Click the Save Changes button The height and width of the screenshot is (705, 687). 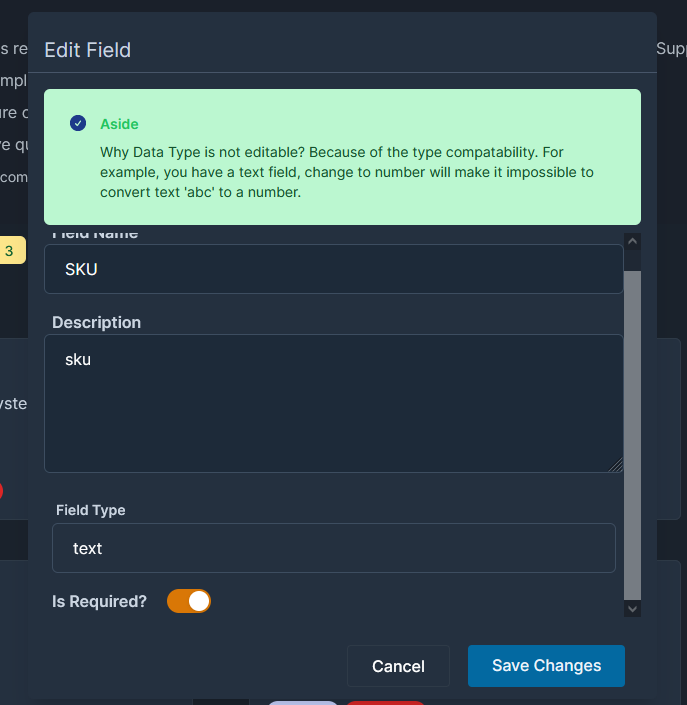coord(546,666)
